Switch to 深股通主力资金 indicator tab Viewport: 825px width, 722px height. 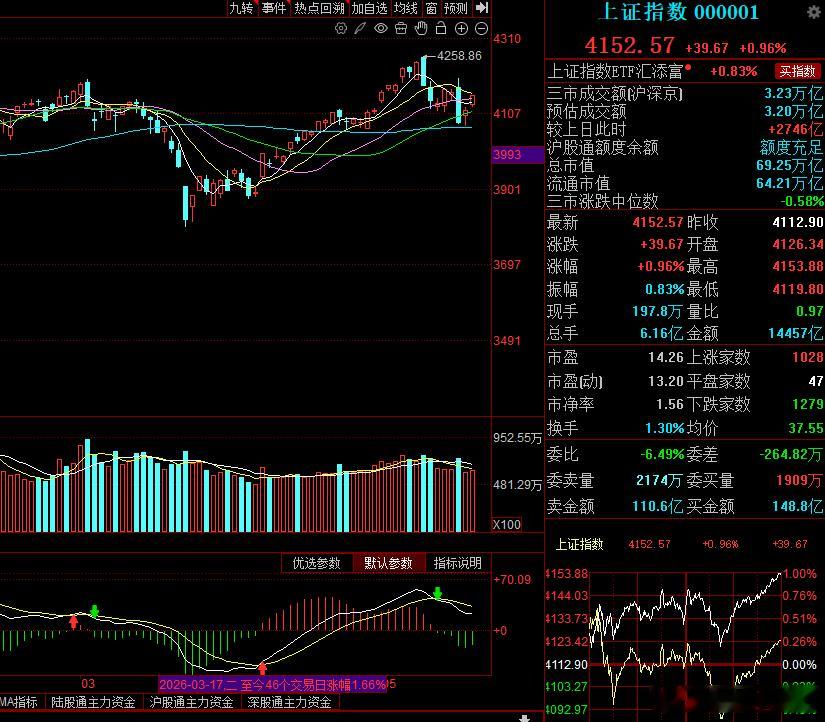coord(289,702)
